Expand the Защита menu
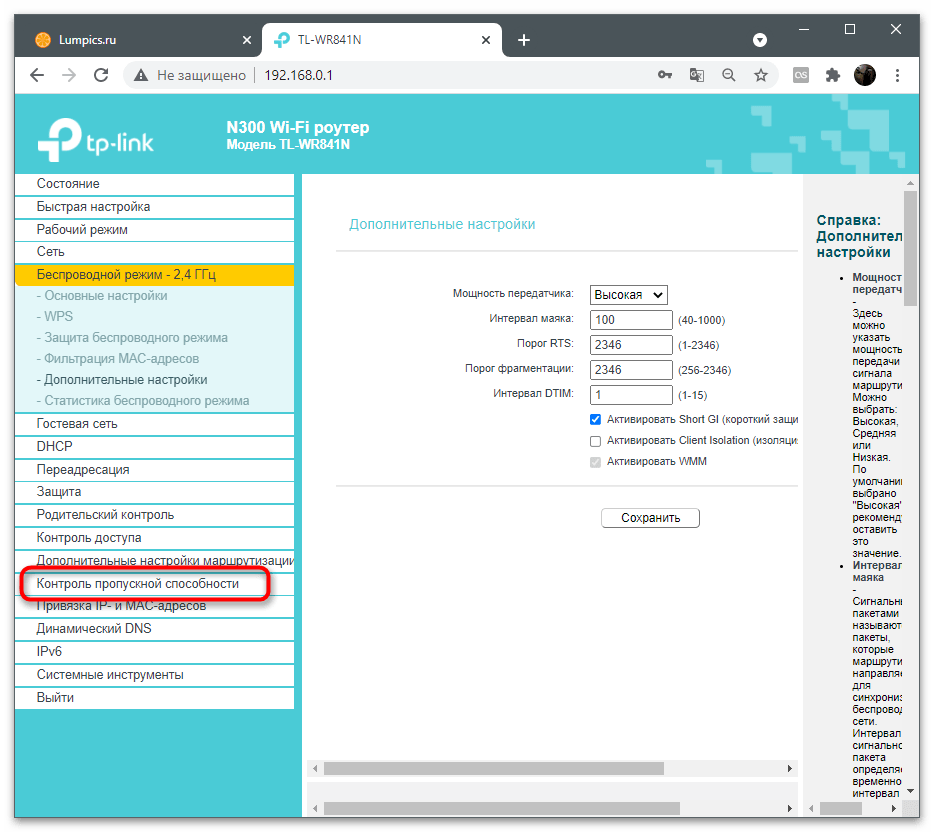The height and width of the screenshot is (832, 934). pos(154,492)
